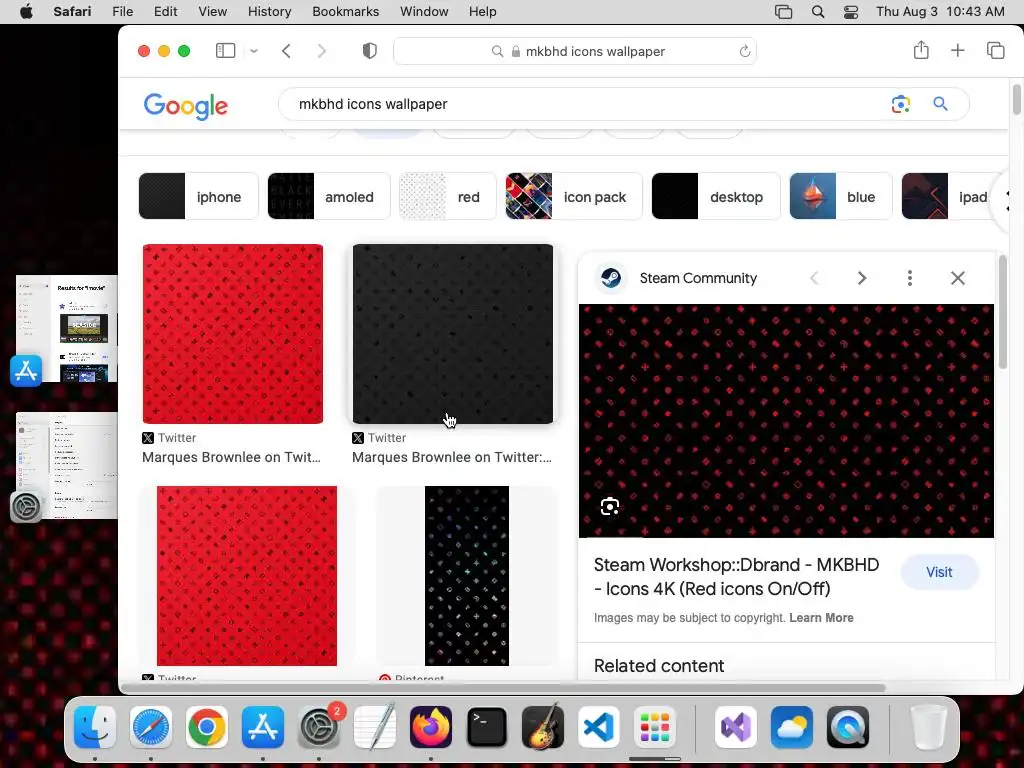The image size is (1024, 768).
Task: Open 'Marques Brownlee on Twit...' link under red image
Action: coord(231,457)
